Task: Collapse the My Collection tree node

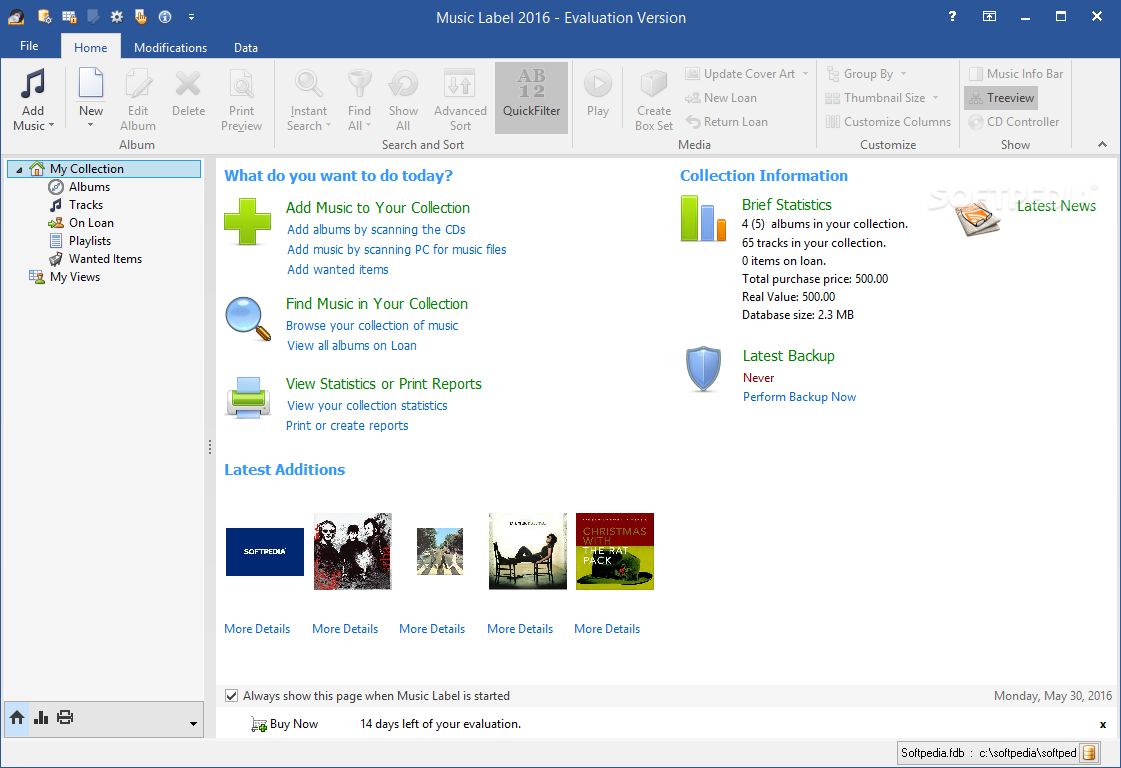Action: (19, 169)
